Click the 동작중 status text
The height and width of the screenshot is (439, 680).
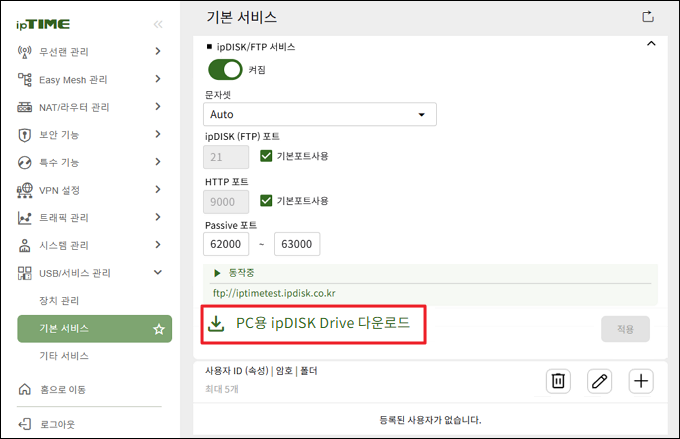[242, 273]
